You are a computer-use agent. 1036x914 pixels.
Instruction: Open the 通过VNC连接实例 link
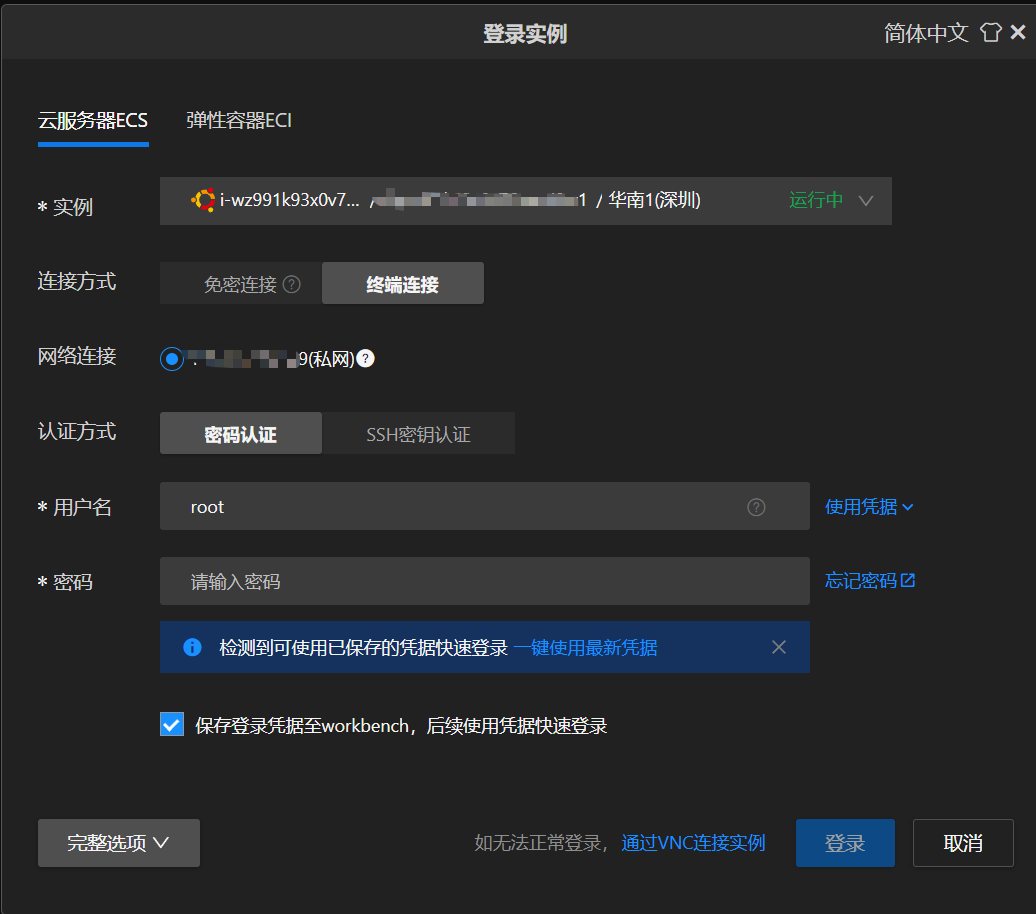coord(693,843)
